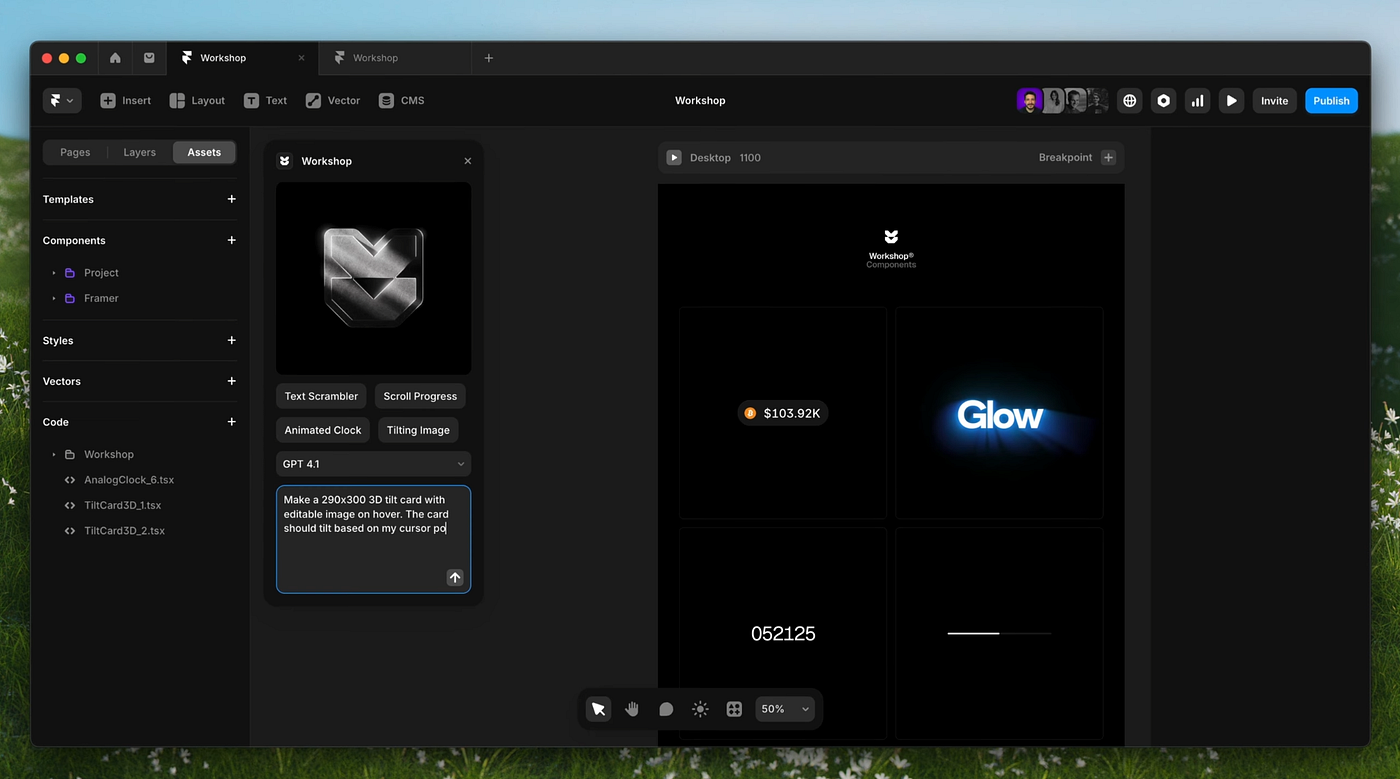Image resolution: width=1400 pixels, height=779 pixels.
Task: Select the Glow text component
Action: coord(1000,415)
